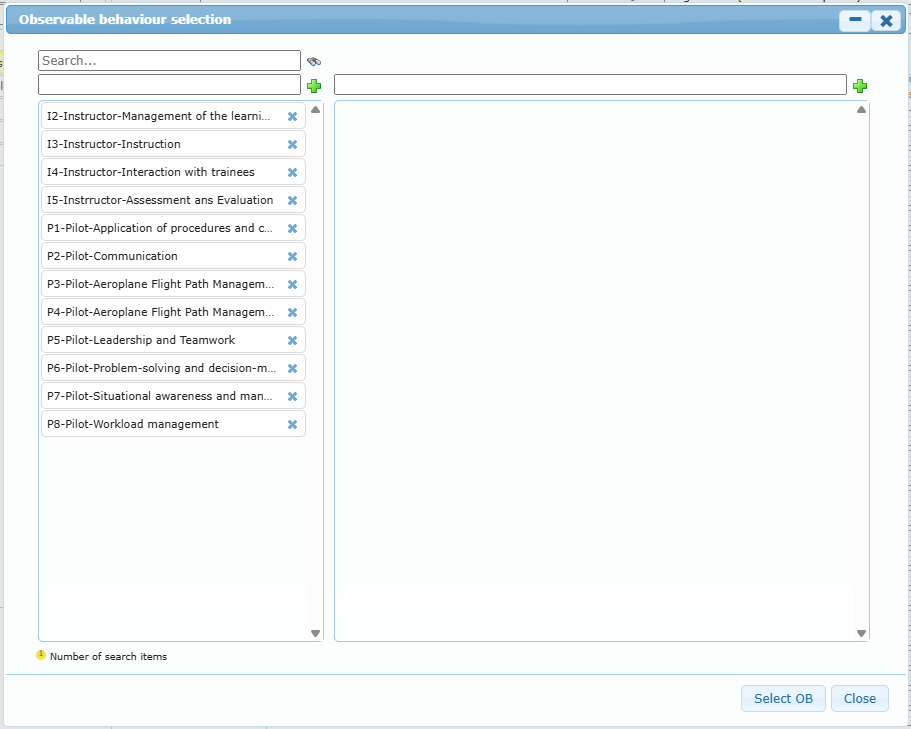Select P4-Pilot-Aeroplane Flight Path row
Viewport: 911px width, 729px height.
(173, 312)
